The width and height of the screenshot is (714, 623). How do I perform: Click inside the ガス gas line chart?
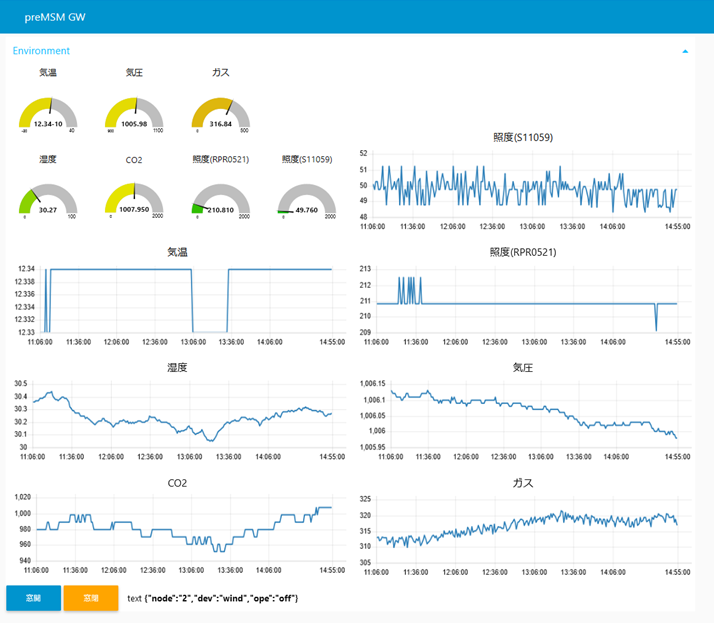(525, 528)
